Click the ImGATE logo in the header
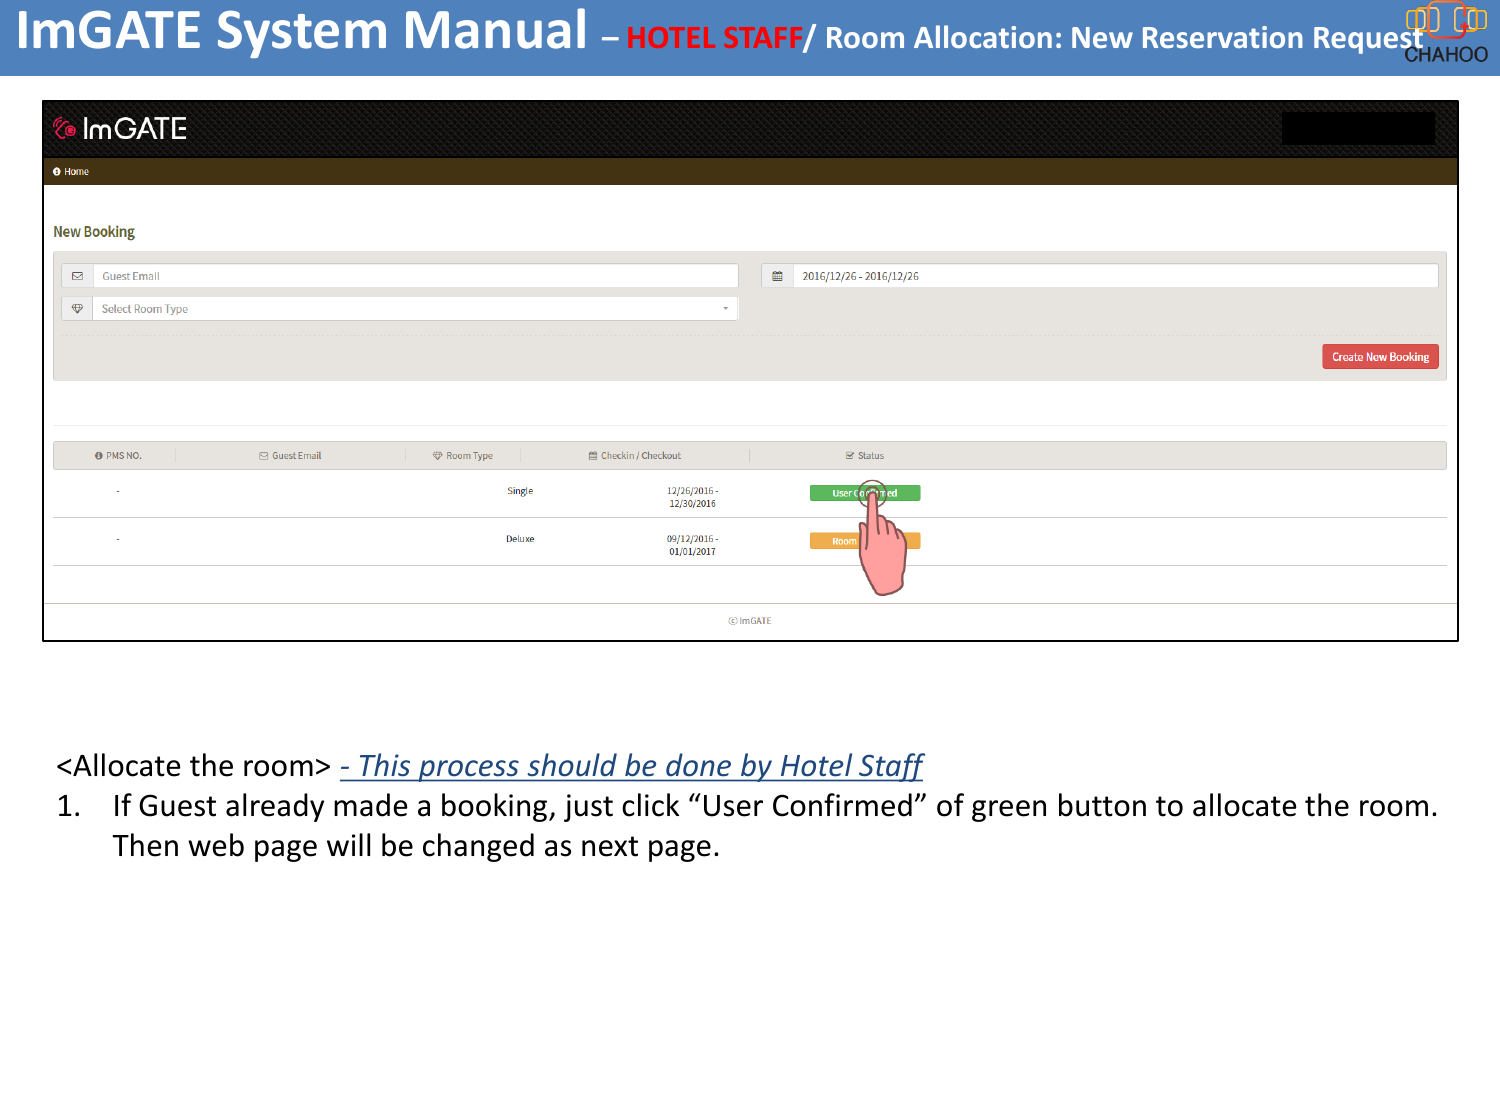Image resolution: width=1500 pixels, height=1111 pixels. click(120, 130)
